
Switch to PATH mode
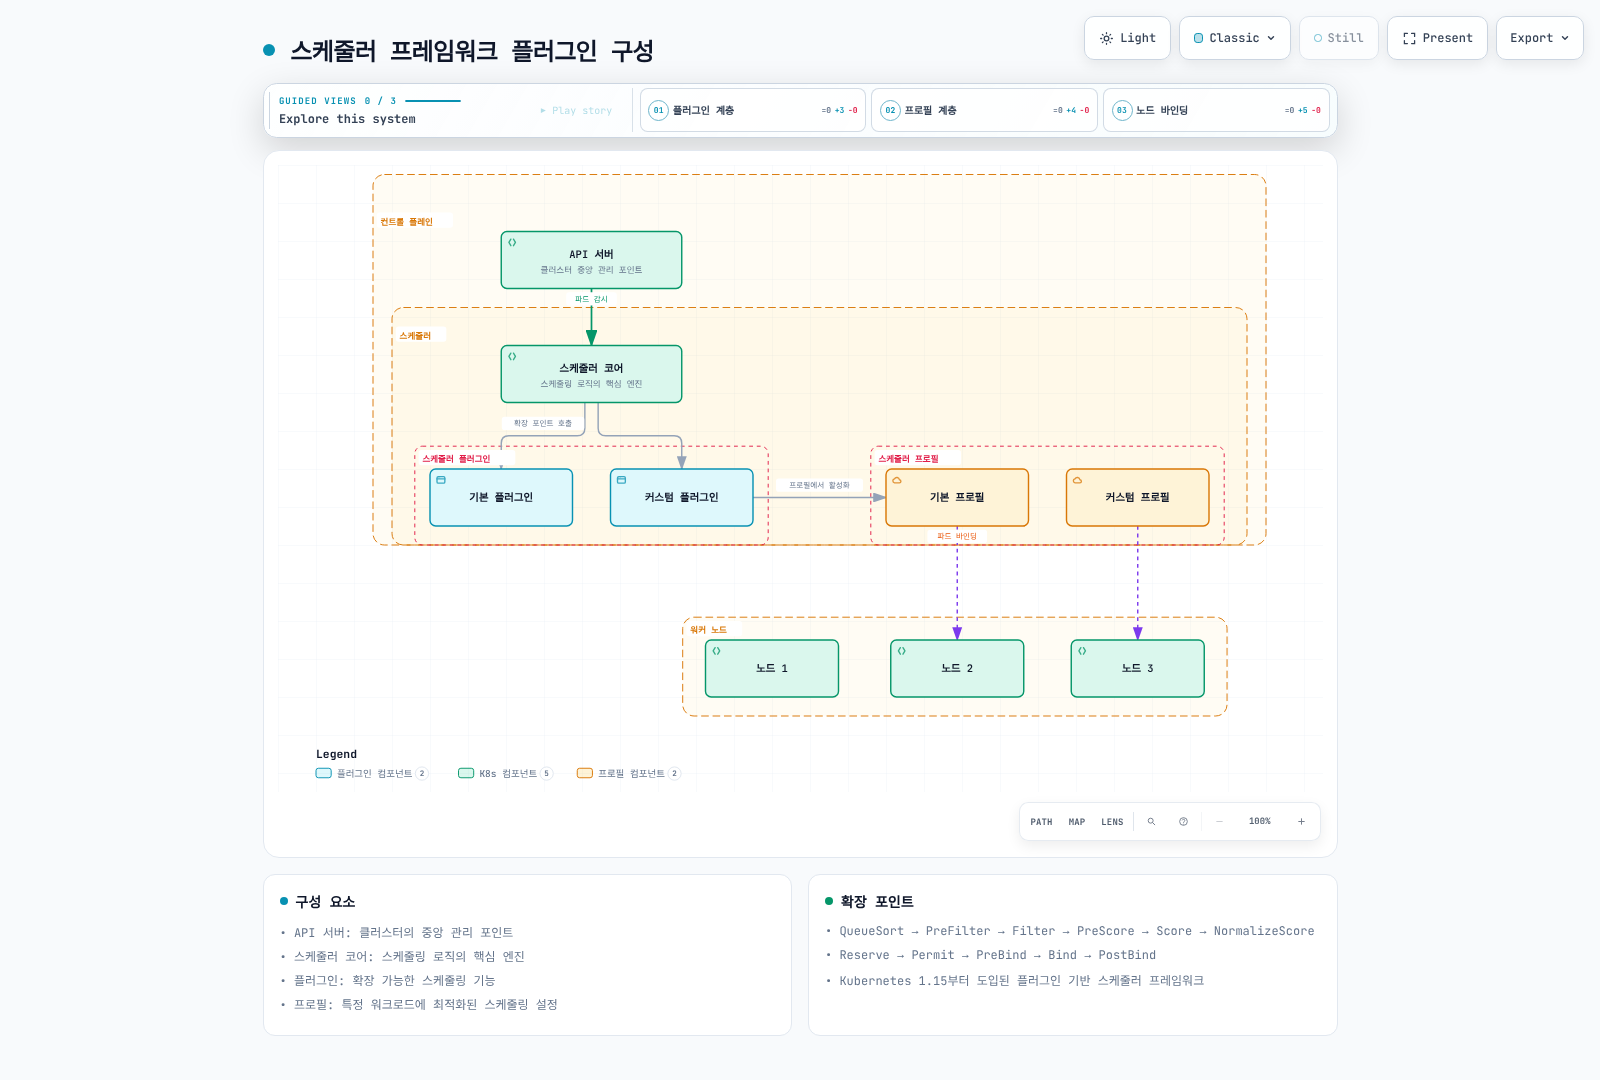(x=1041, y=822)
